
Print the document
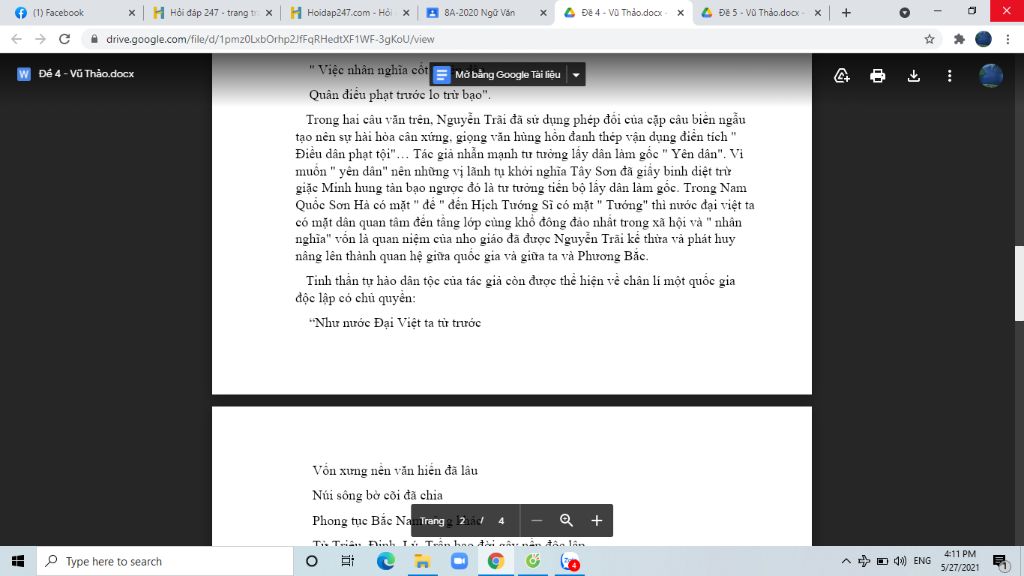[x=877, y=75]
